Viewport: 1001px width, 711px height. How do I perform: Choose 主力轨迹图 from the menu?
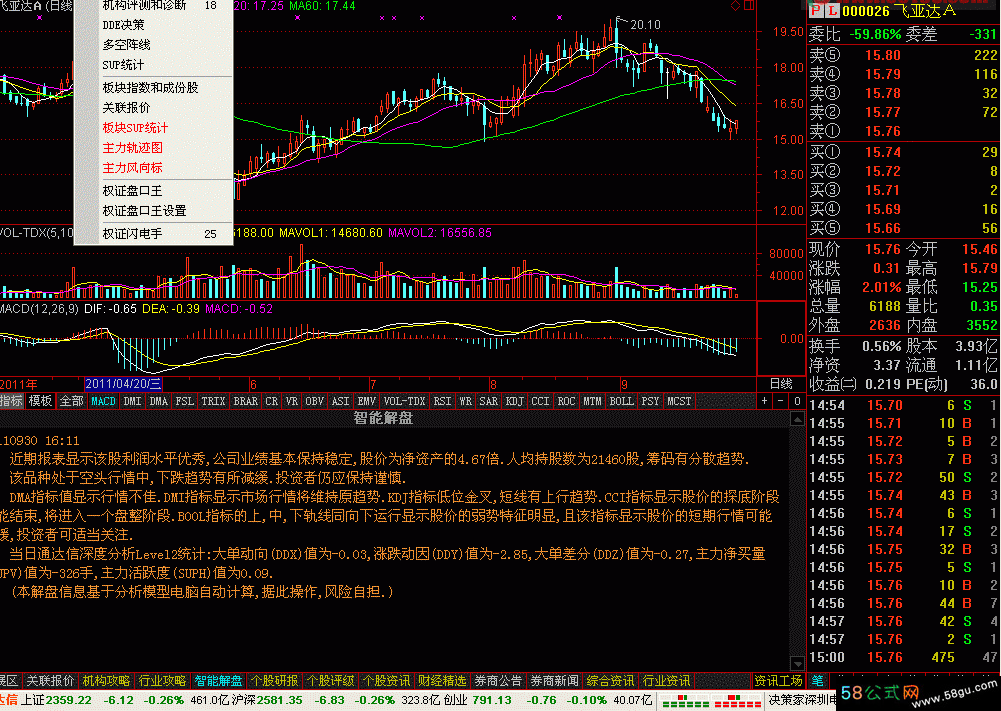153,147
